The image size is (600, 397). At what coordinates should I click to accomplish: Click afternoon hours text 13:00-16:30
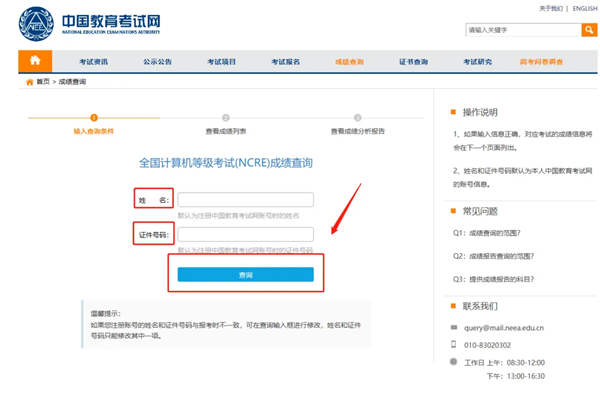[526, 376]
